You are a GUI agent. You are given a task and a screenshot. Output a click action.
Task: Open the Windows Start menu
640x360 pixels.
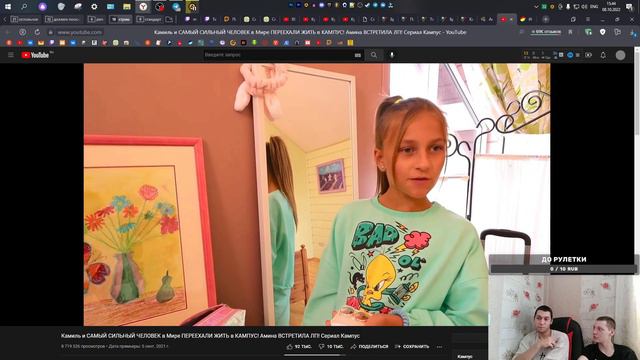(x=8, y=7)
